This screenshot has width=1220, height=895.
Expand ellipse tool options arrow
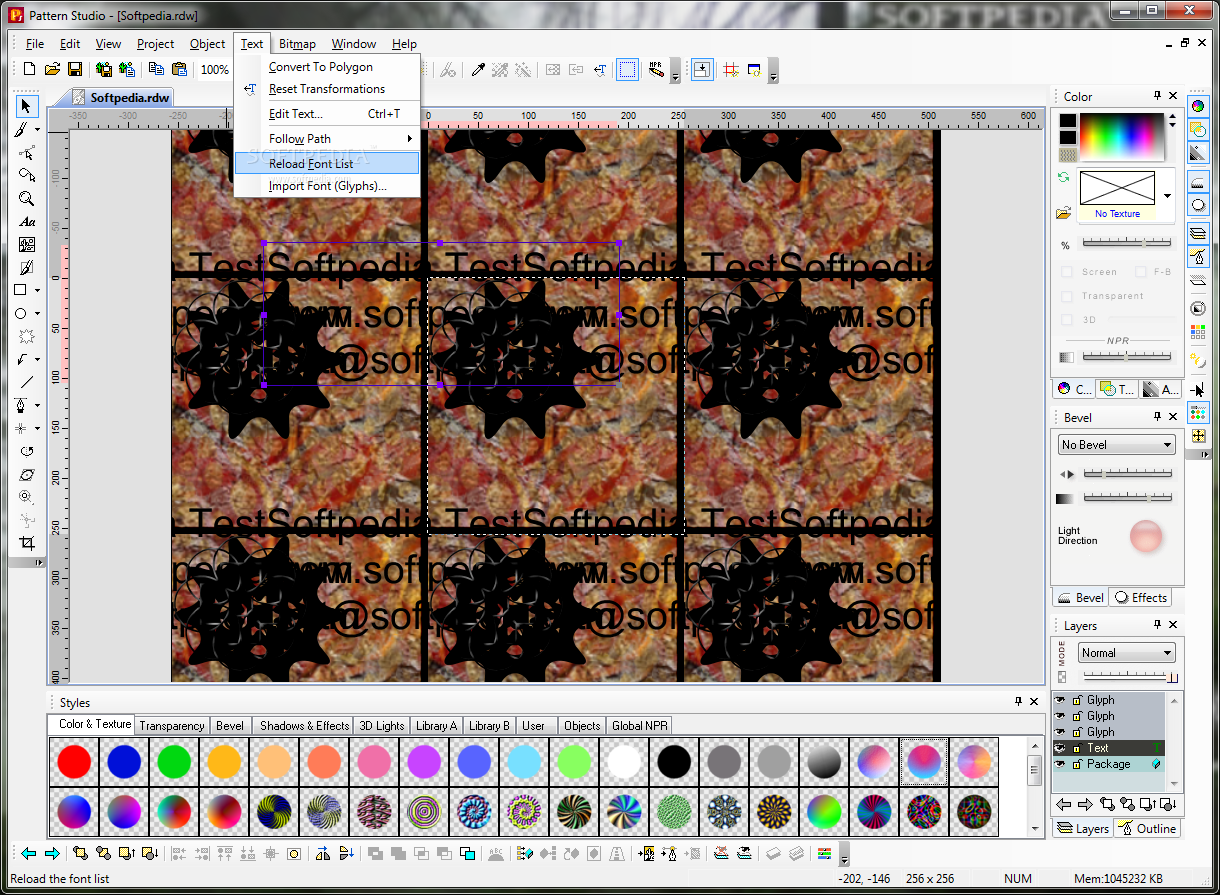pyautogui.click(x=38, y=315)
